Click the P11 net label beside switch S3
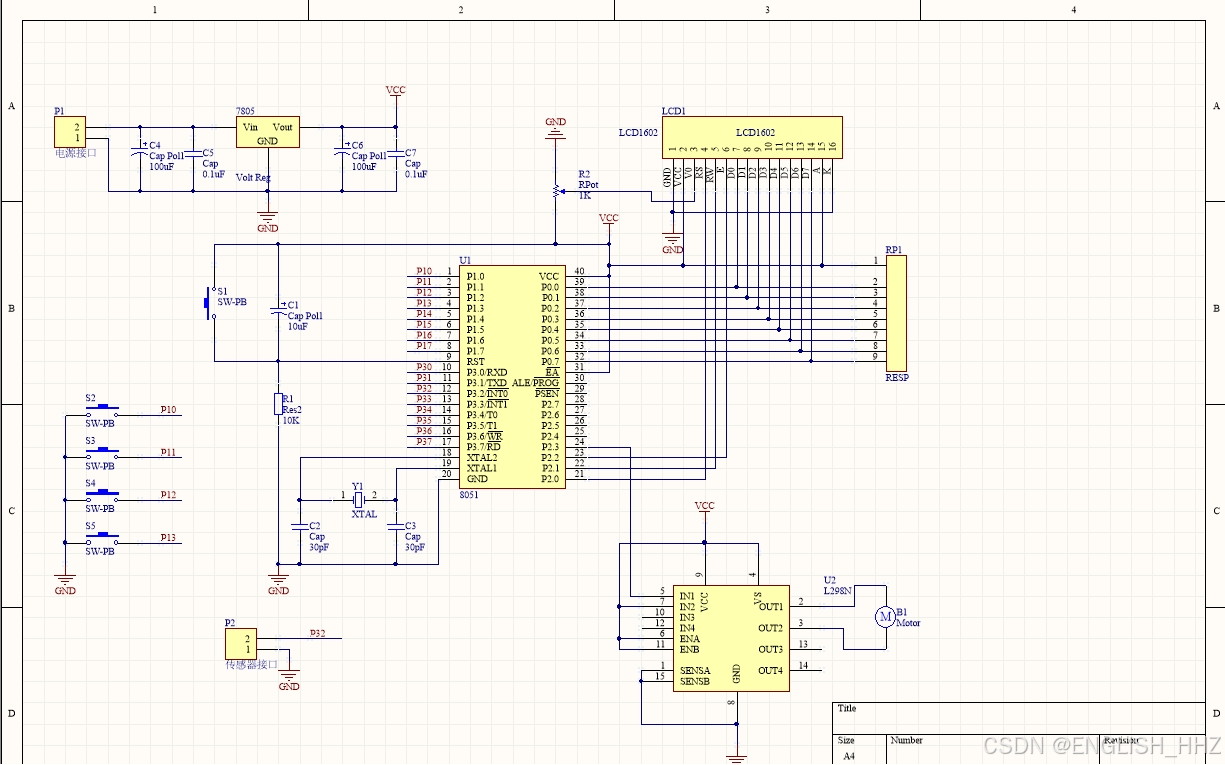 pos(169,452)
